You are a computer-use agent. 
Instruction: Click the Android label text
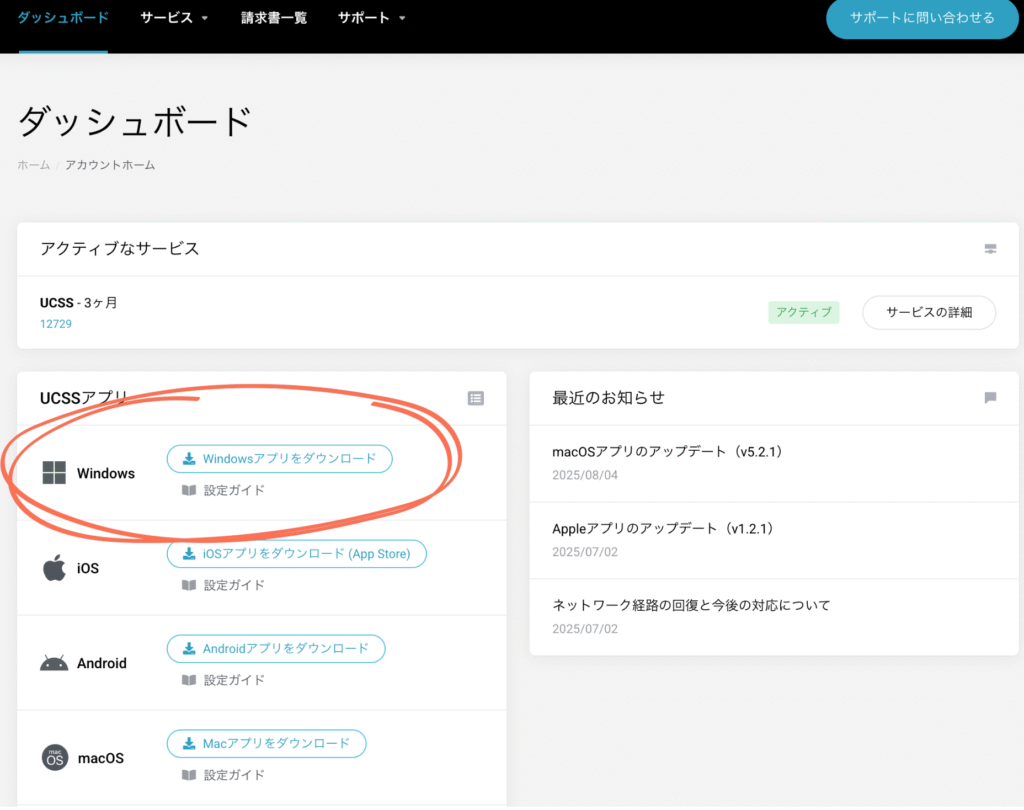[x=102, y=664]
